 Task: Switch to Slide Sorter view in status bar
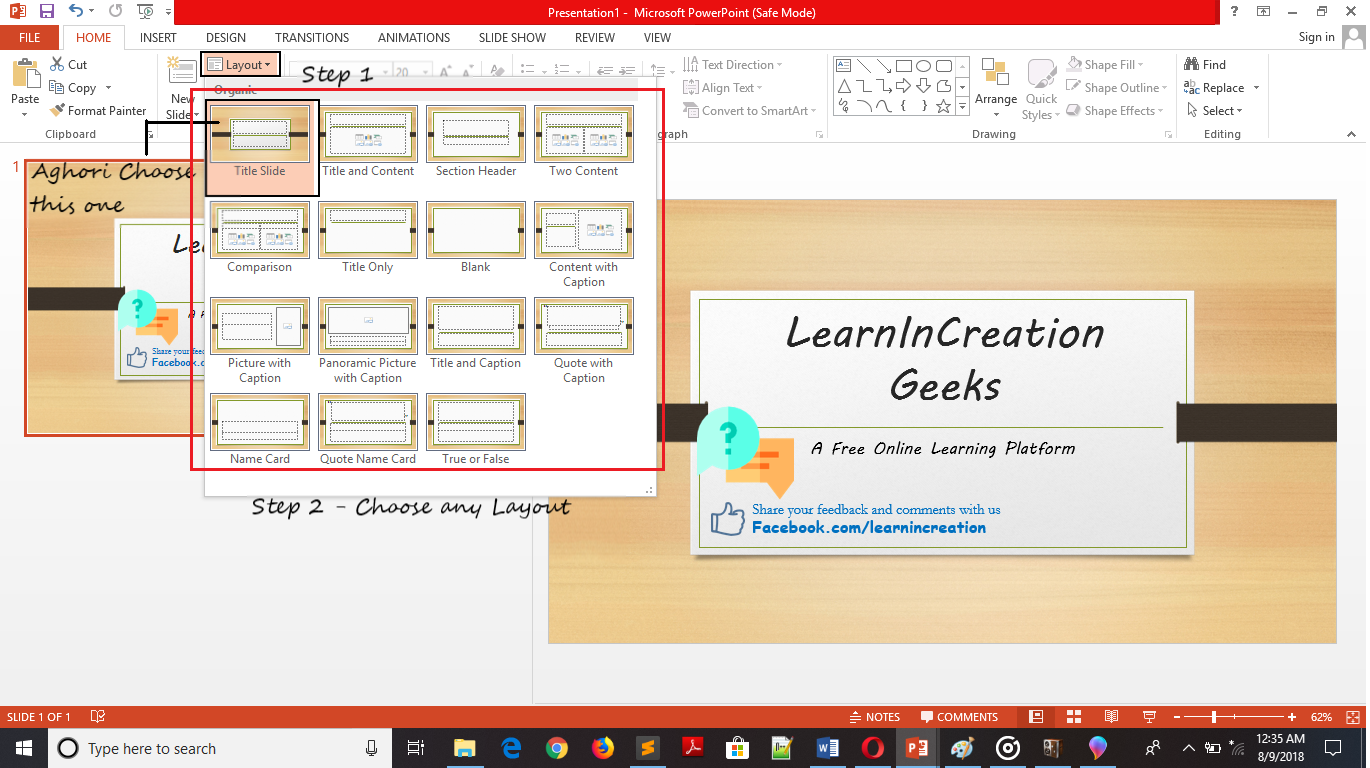point(1074,717)
